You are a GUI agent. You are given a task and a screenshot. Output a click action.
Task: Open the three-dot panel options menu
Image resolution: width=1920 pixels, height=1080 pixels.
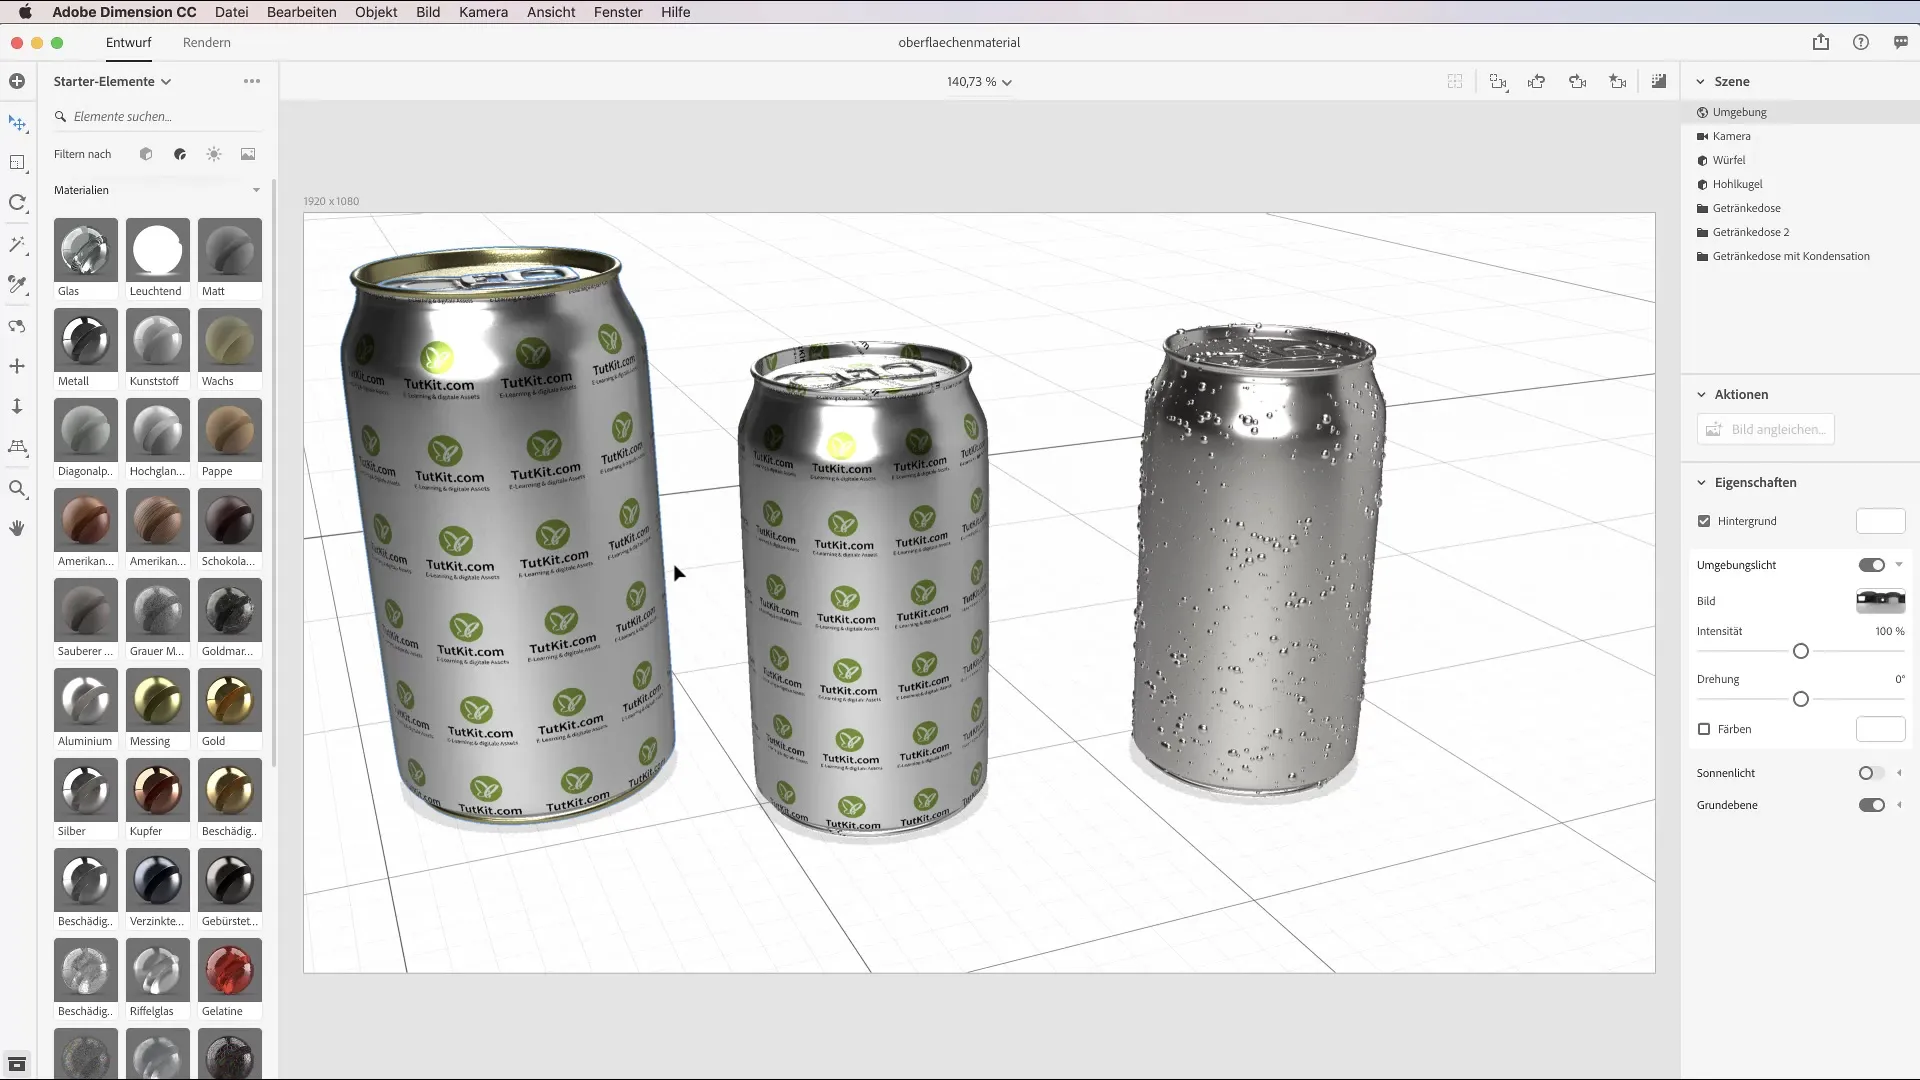(x=252, y=81)
